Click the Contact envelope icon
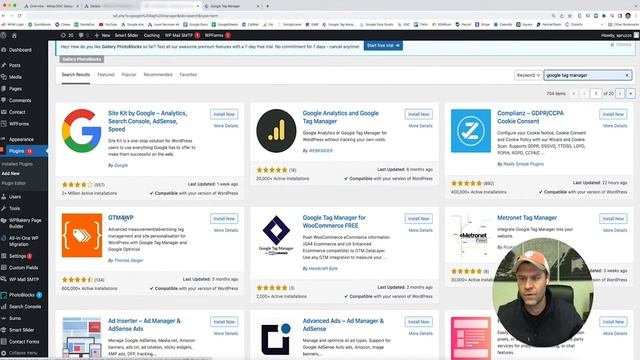 pos(4,112)
